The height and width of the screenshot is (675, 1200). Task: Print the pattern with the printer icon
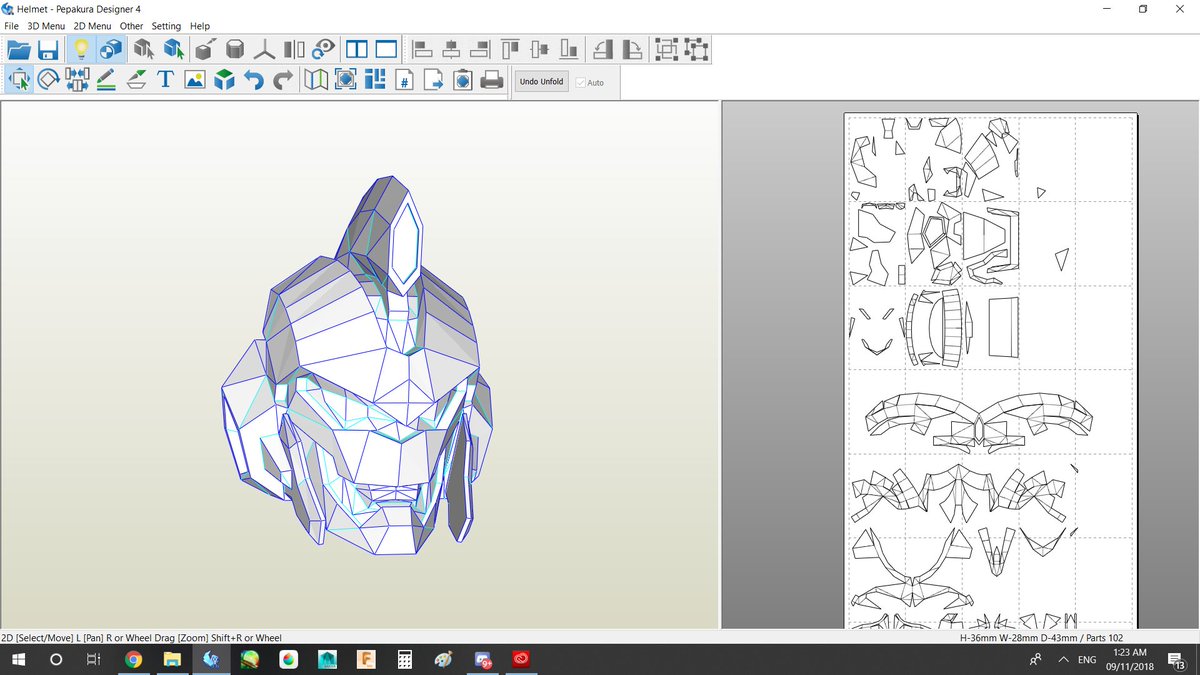click(492, 80)
